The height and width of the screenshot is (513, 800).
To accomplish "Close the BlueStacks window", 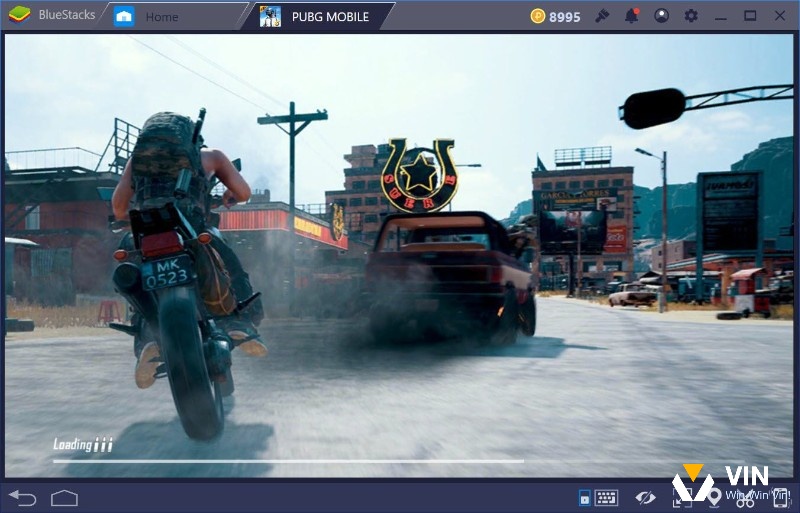I will click(780, 16).
